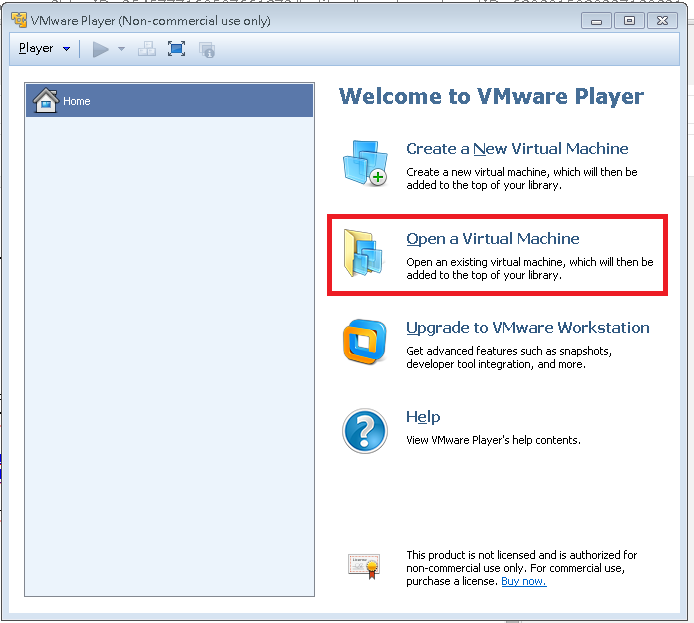Select the Home item in library
694x623 pixels.
point(170,101)
